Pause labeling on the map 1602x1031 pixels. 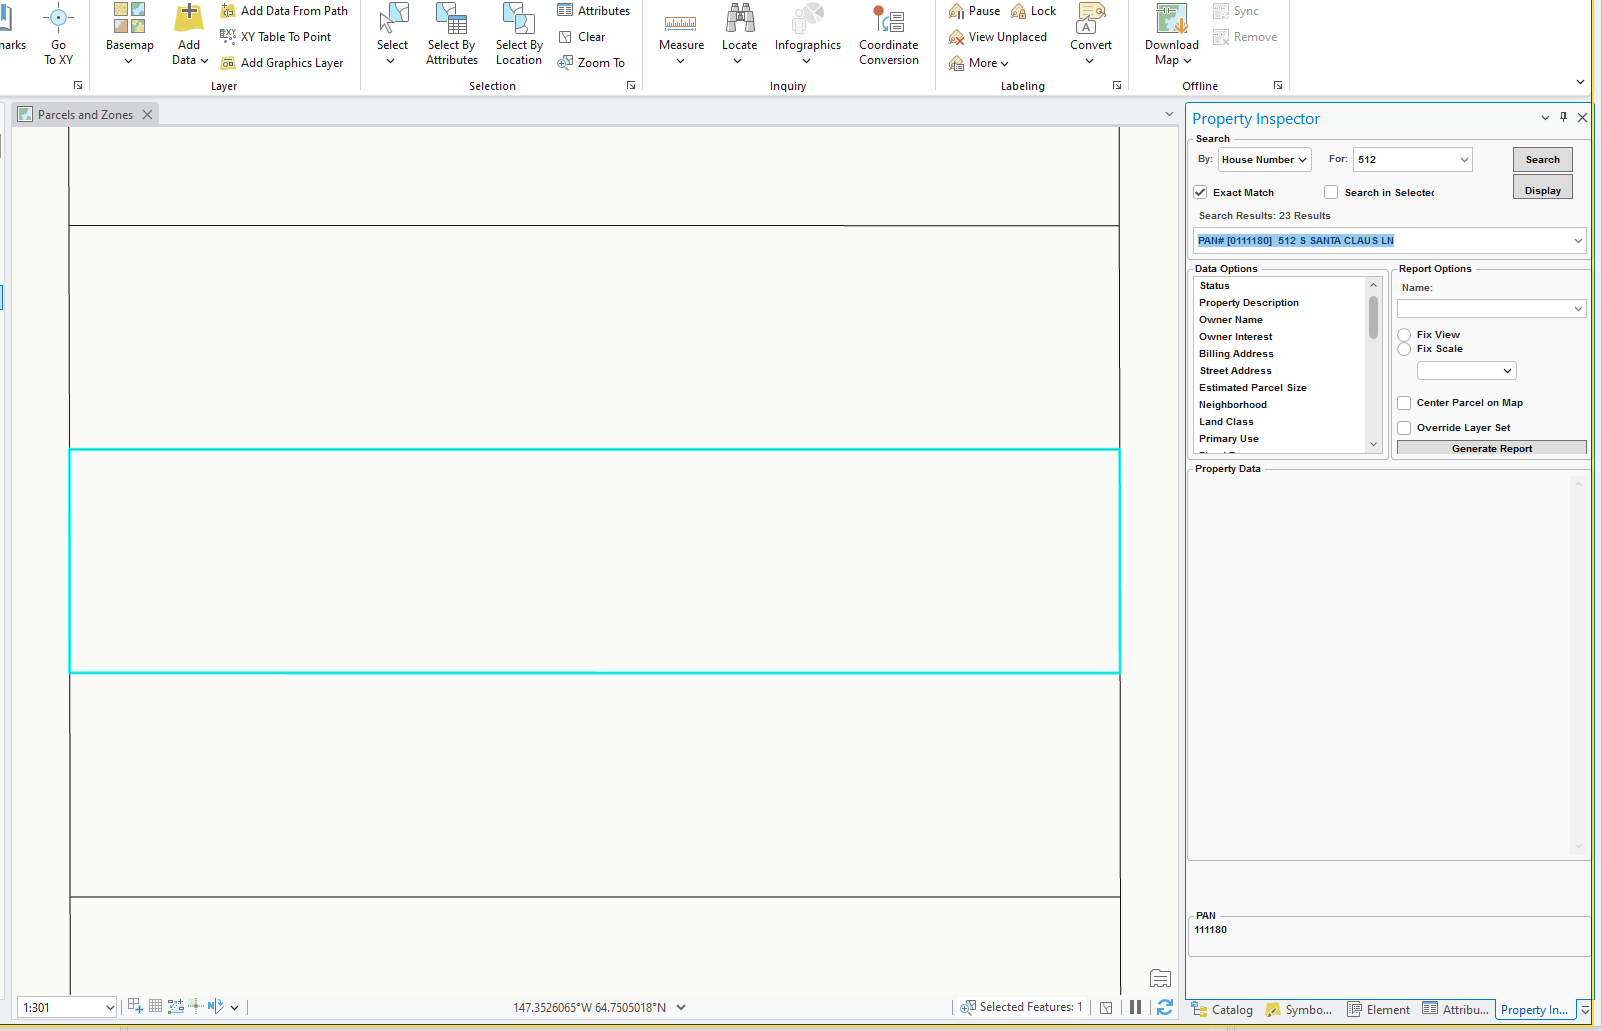pyautogui.click(x=972, y=11)
